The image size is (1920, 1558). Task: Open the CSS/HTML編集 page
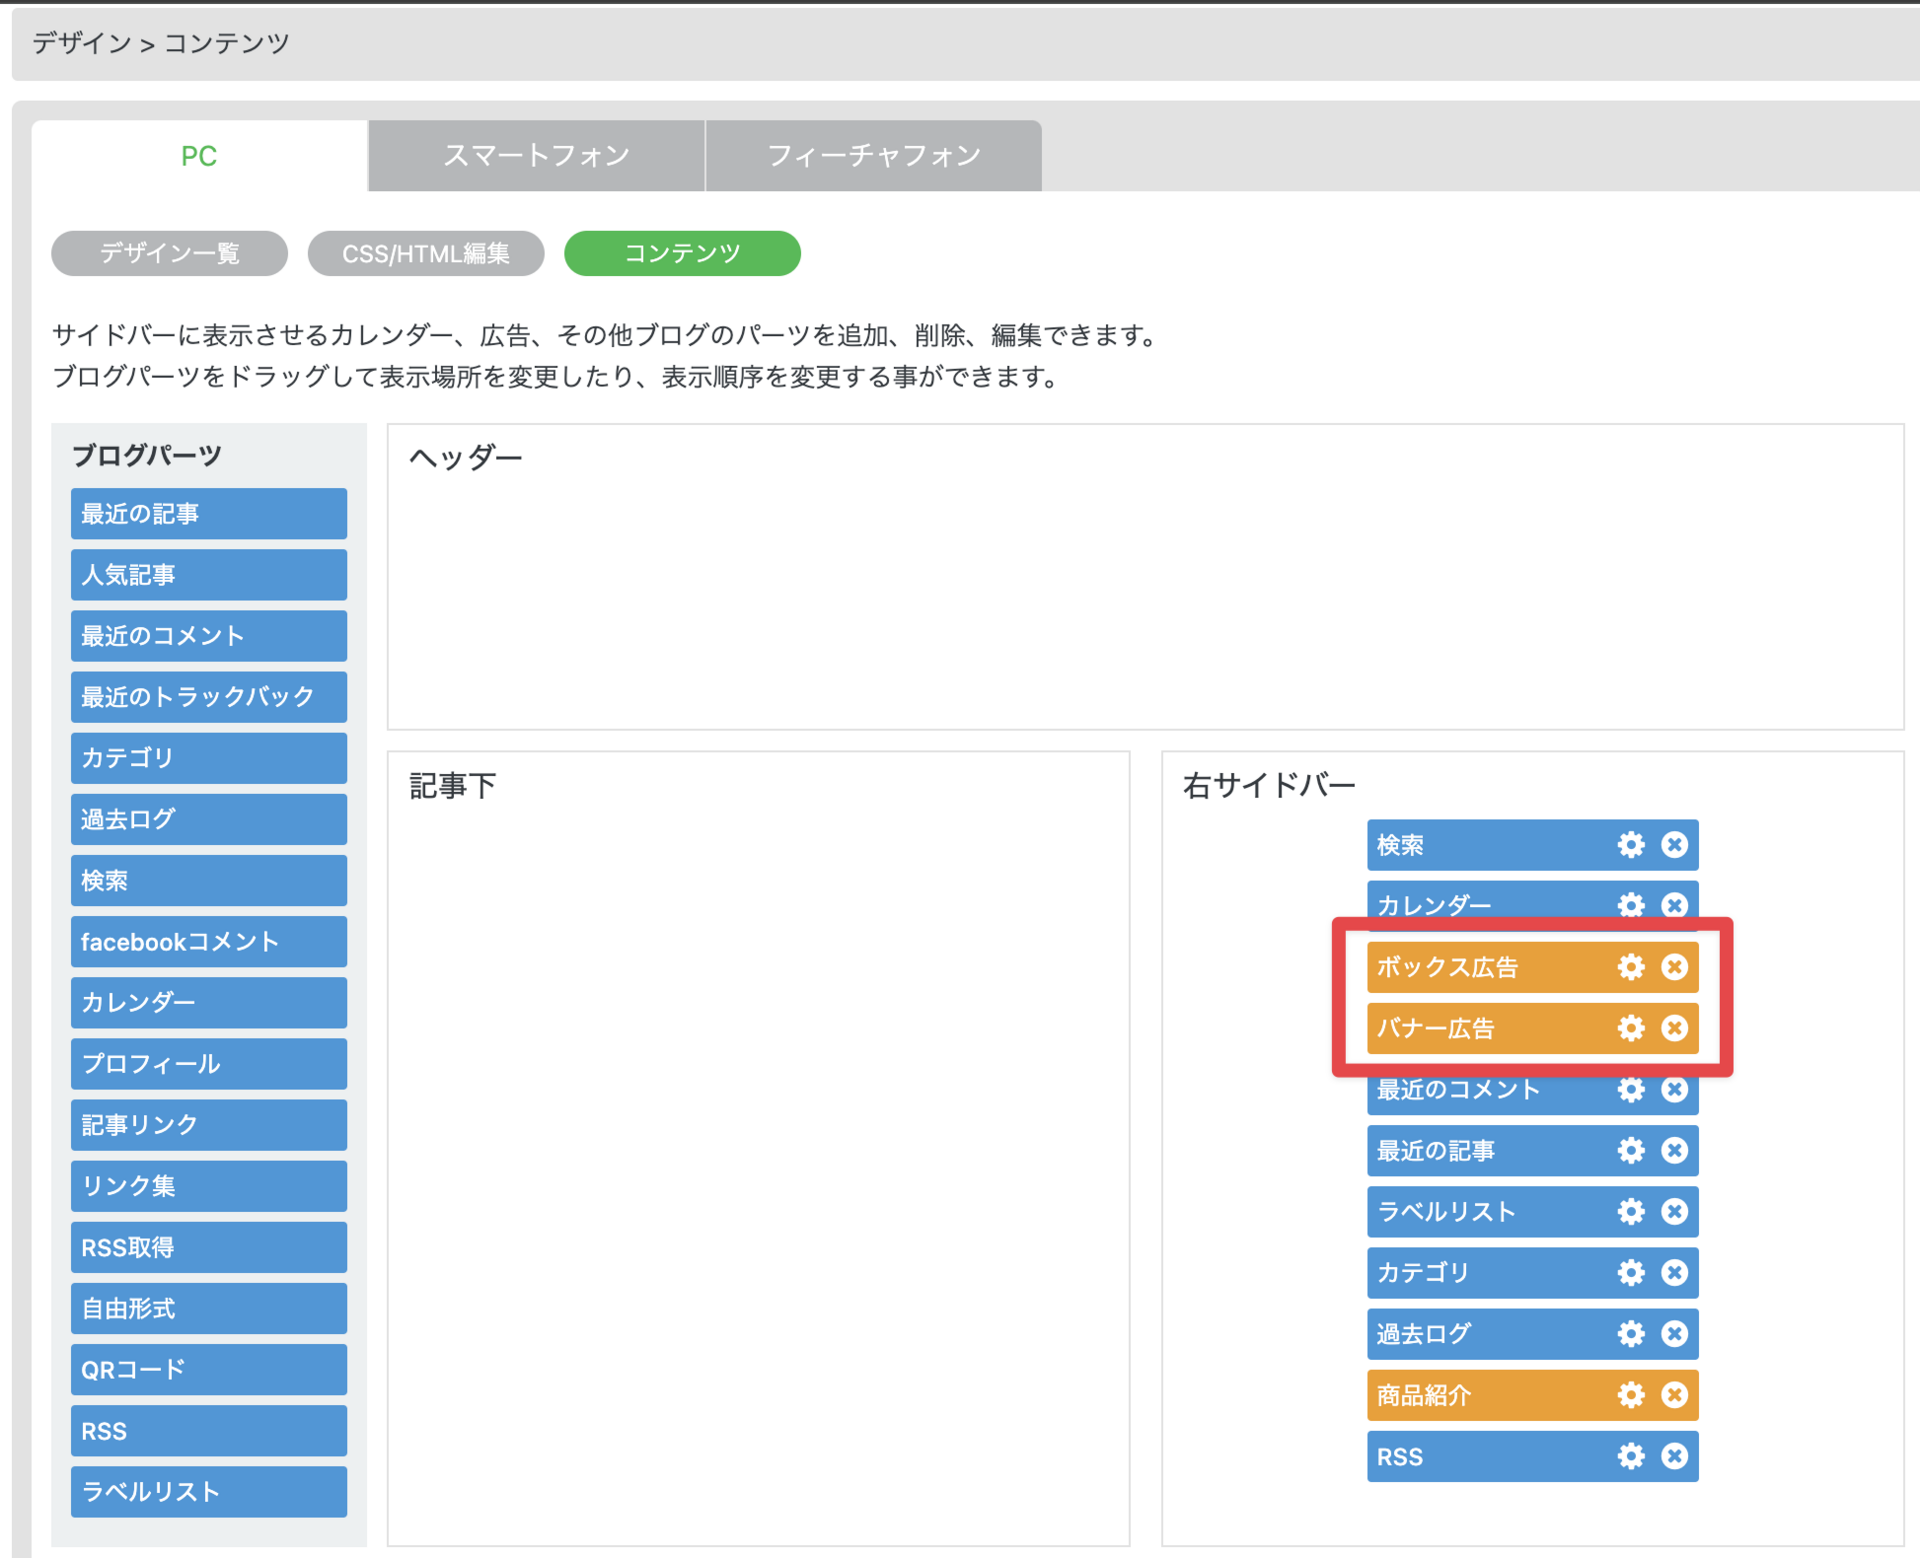coord(425,253)
